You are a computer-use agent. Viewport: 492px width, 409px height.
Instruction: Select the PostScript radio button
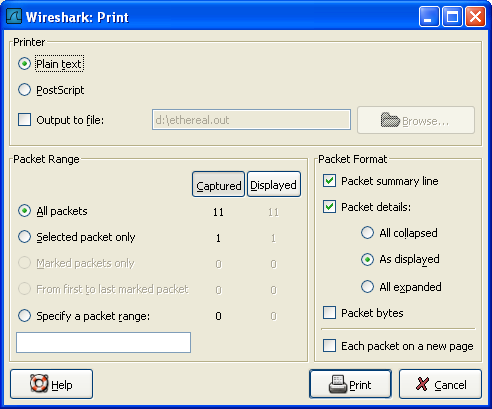(x=24, y=90)
